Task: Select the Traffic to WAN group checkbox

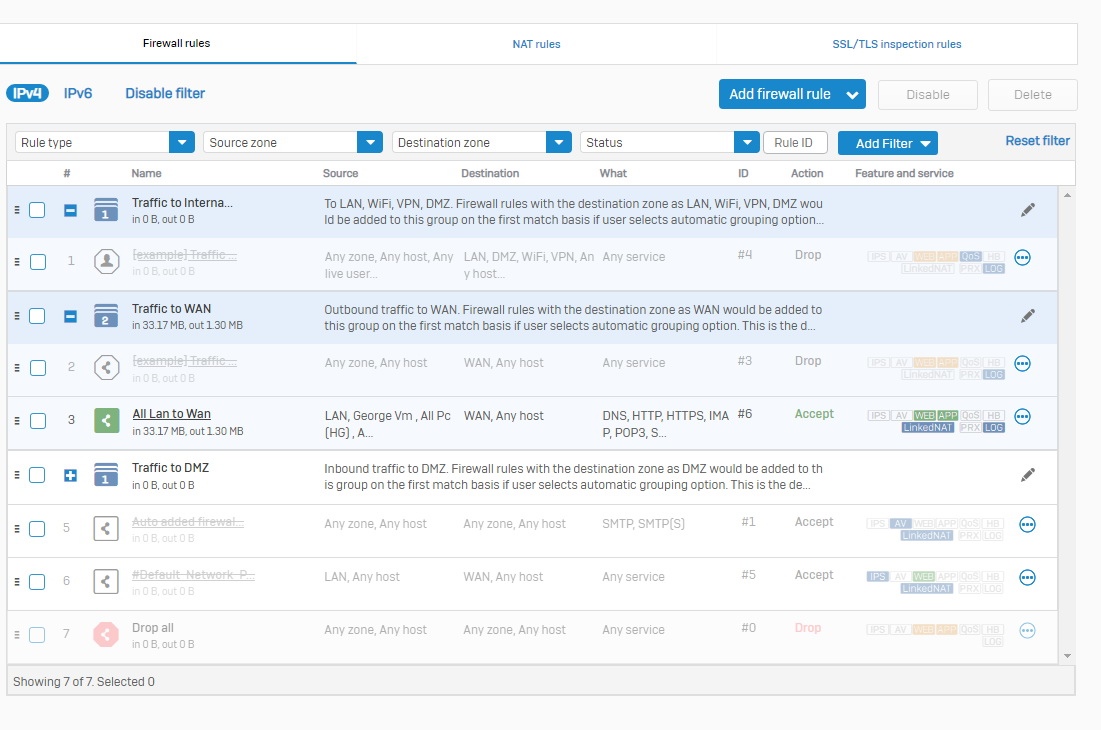Action: click(x=37, y=316)
